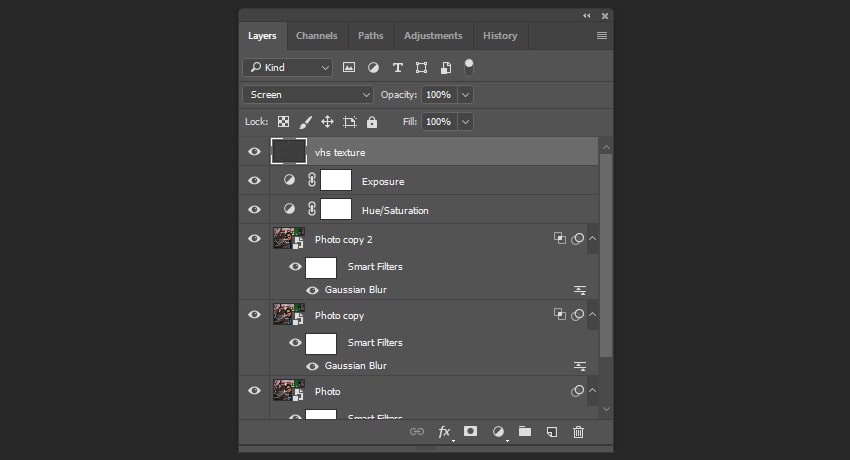Click the link layers icon
The width and height of the screenshot is (850, 460).
pyautogui.click(x=417, y=432)
